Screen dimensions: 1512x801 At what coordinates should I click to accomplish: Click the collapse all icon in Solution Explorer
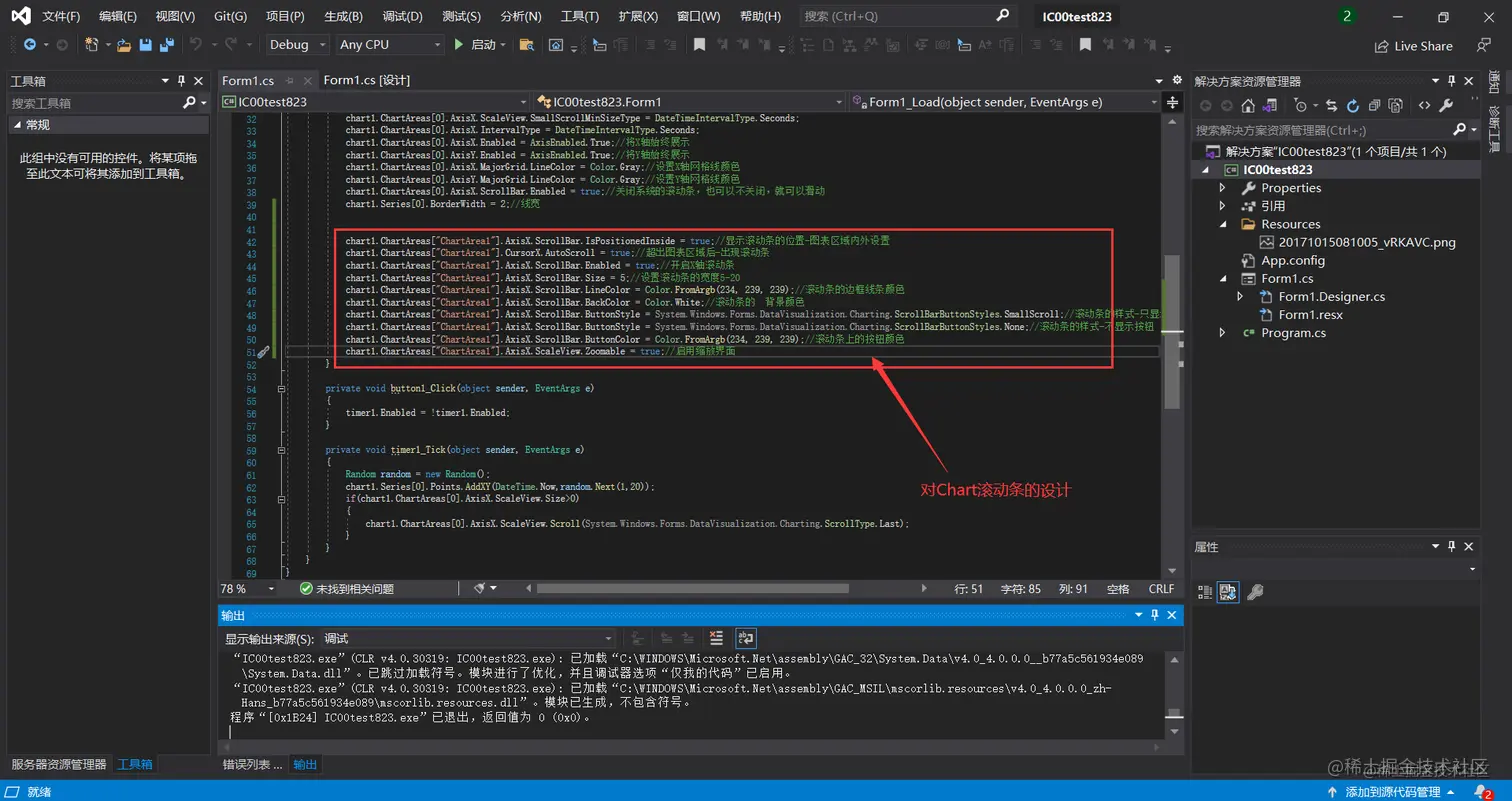(x=1375, y=105)
